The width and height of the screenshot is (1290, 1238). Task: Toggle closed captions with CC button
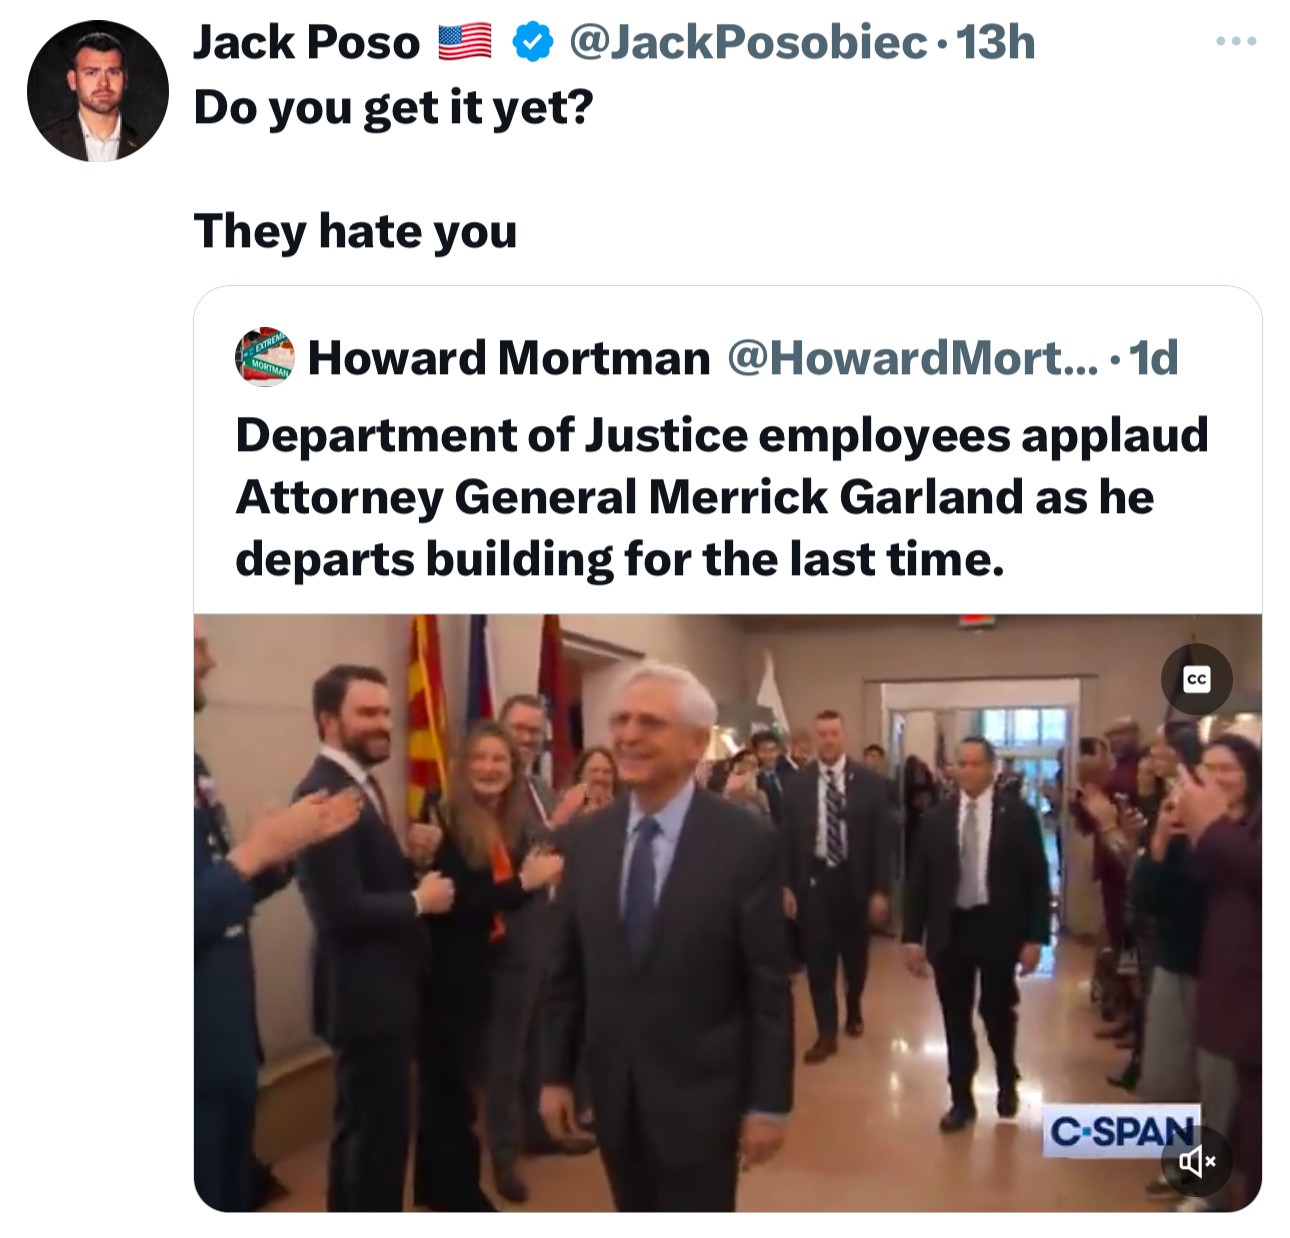click(1196, 680)
